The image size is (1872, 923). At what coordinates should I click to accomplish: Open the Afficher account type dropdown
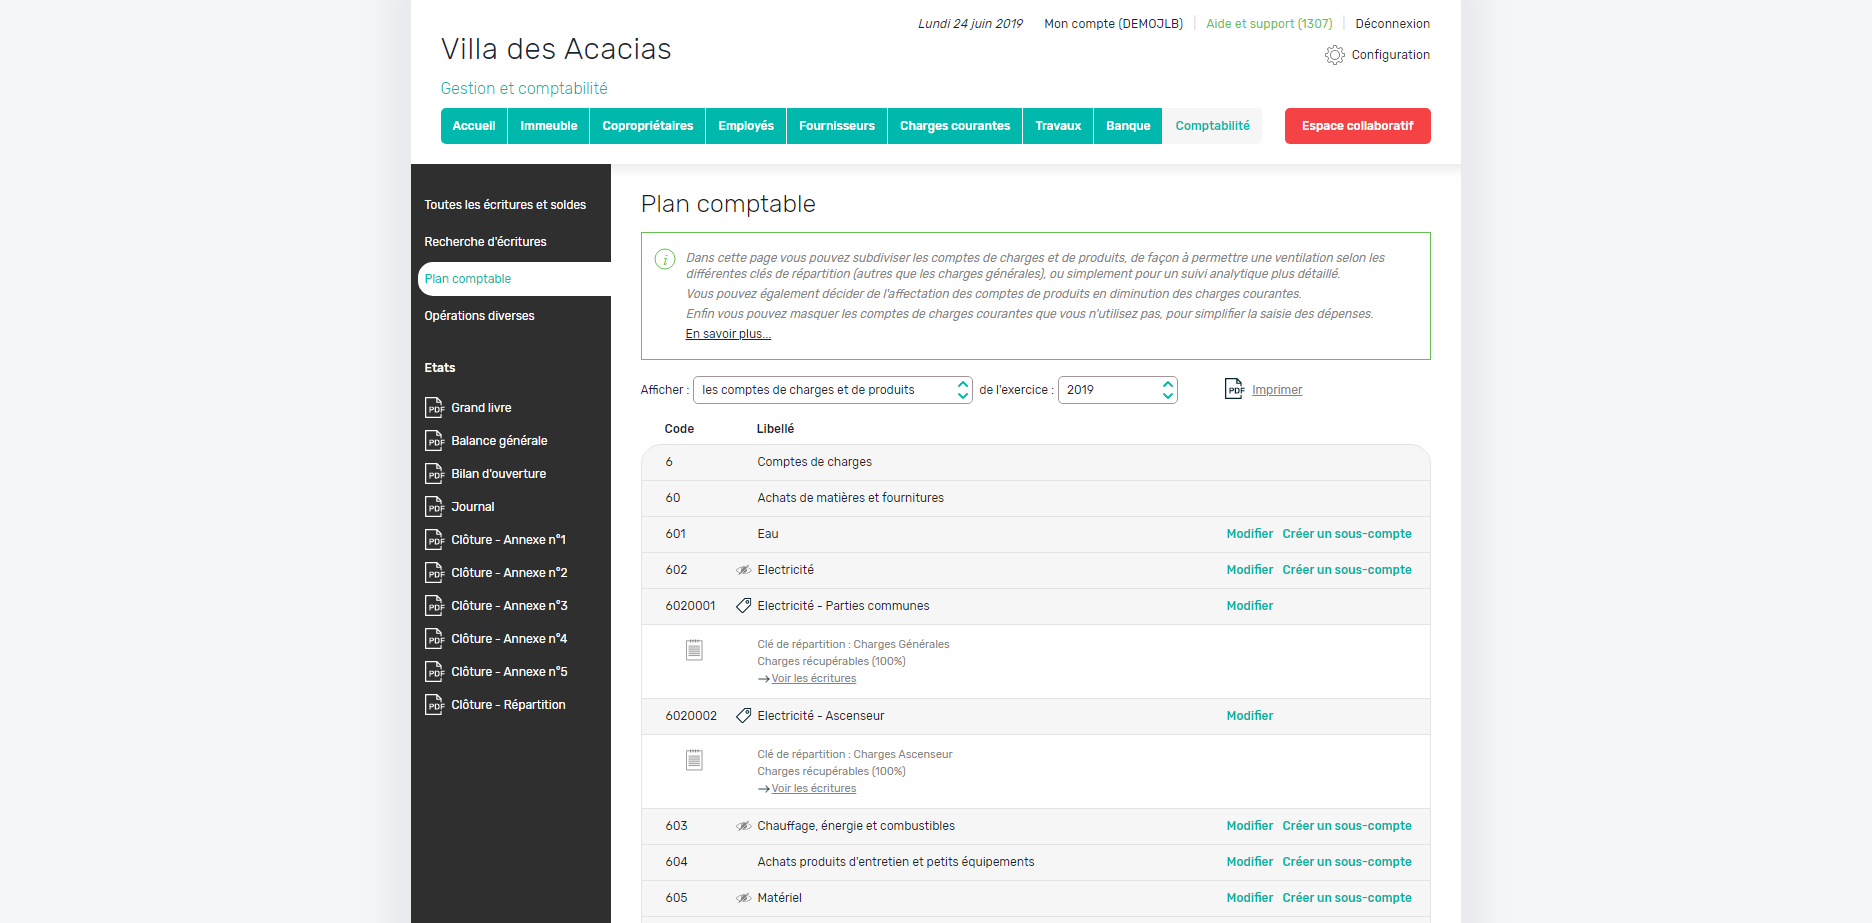(x=832, y=390)
